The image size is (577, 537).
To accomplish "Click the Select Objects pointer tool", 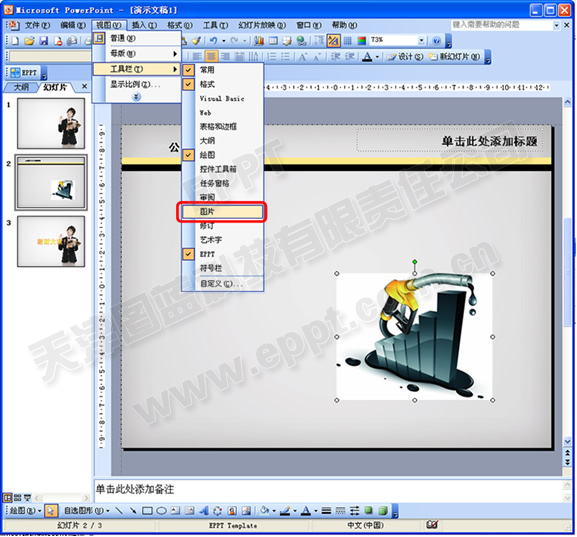I will (x=50, y=511).
